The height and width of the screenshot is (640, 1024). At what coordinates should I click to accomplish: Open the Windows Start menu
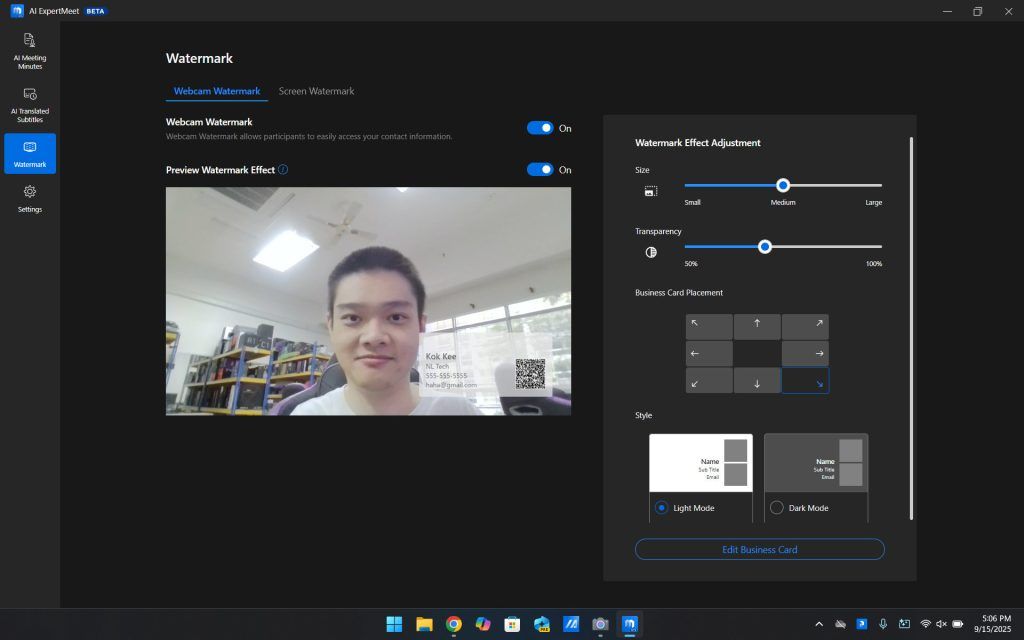click(394, 624)
